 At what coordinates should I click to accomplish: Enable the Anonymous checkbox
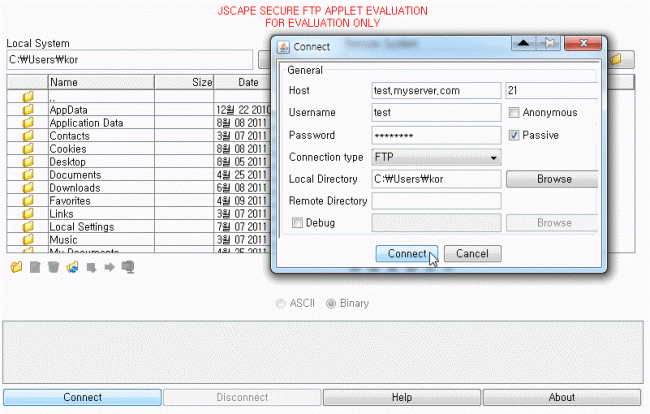click(x=515, y=113)
